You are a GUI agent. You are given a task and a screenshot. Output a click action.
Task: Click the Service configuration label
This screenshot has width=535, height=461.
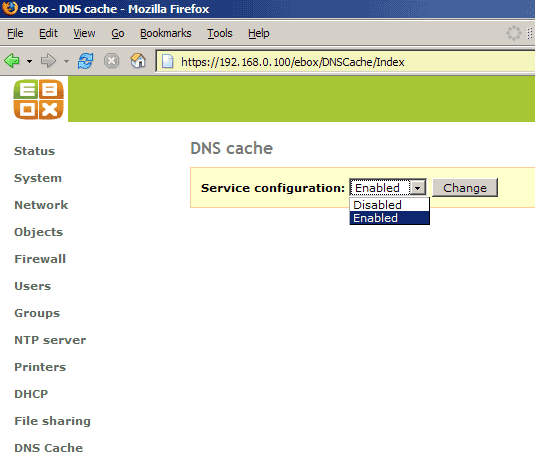point(273,188)
